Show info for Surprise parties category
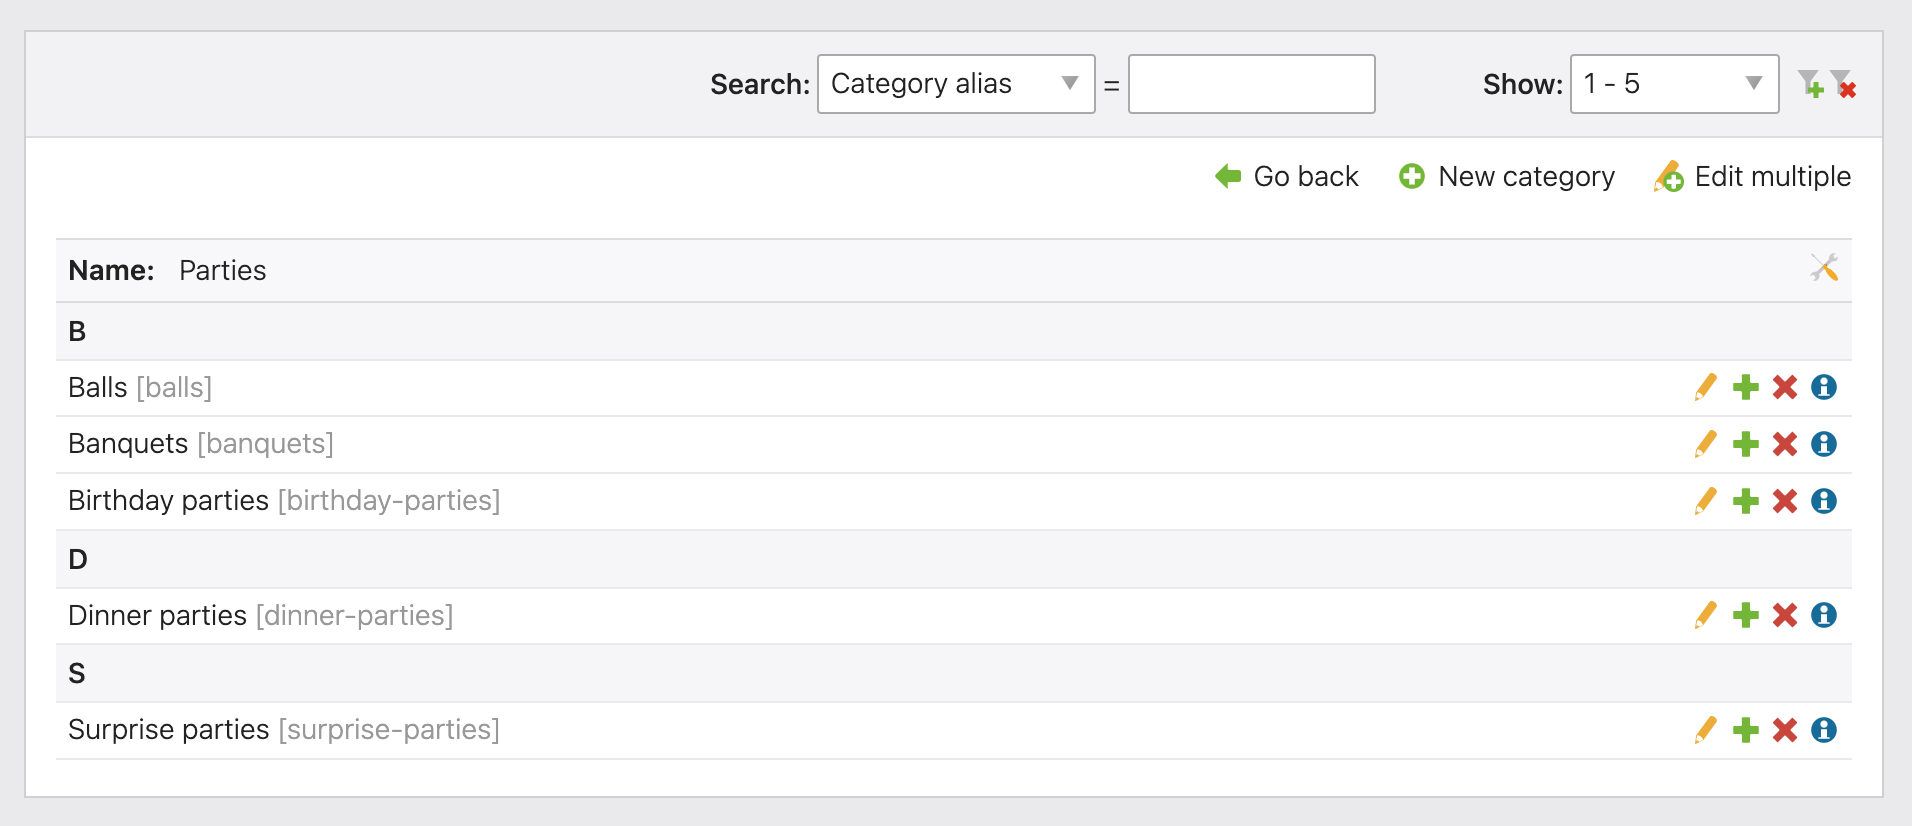1912x826 pixels. tap(1824, 730)
